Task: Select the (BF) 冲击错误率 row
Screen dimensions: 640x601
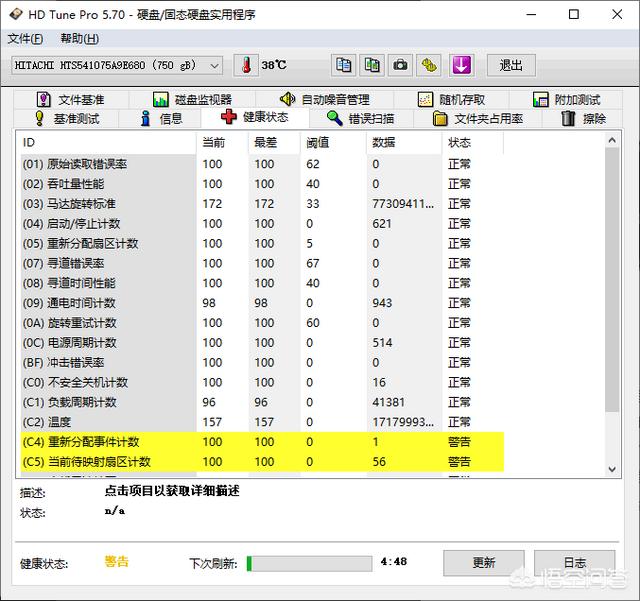Action: coord(262,363)
